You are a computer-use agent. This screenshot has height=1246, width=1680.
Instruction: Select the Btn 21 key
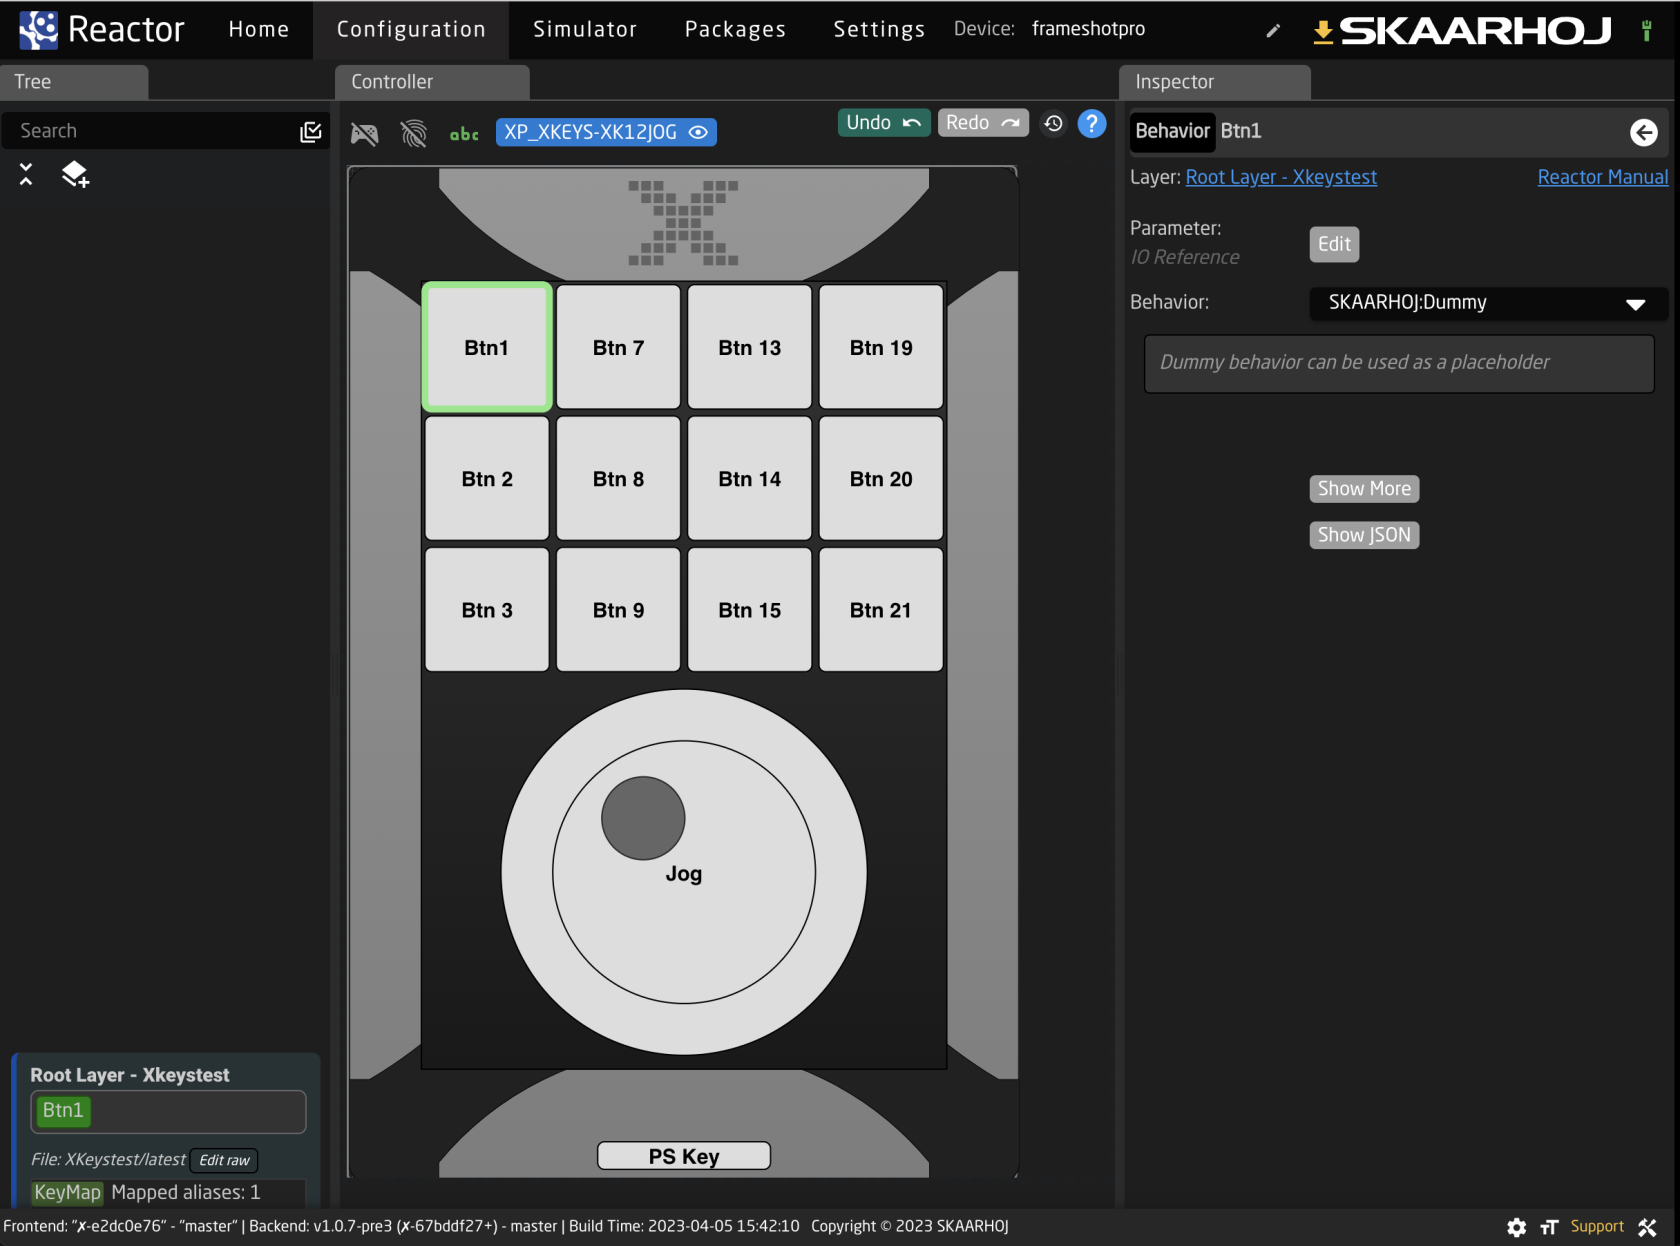pyautogui.click(x=881, y=610)
